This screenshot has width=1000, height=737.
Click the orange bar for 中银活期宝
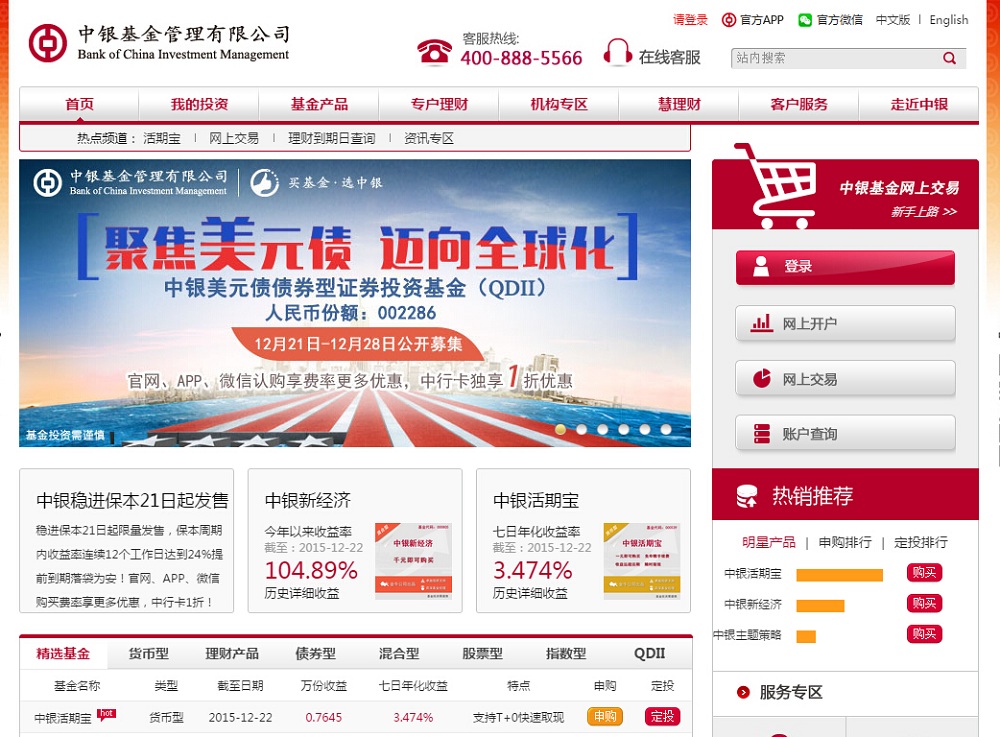coord(839,576)
